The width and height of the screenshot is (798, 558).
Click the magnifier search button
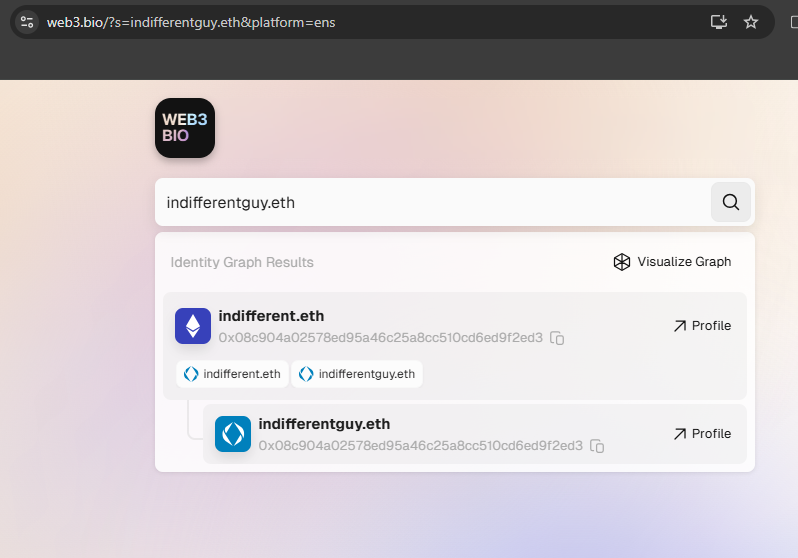(x=730, y=202)
